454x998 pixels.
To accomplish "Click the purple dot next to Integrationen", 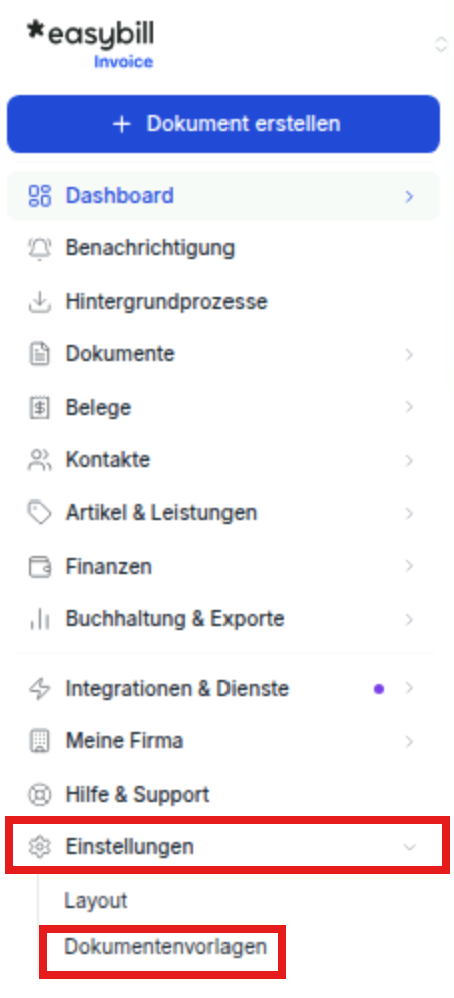I will pyautogui.click(x=379, y=689).
